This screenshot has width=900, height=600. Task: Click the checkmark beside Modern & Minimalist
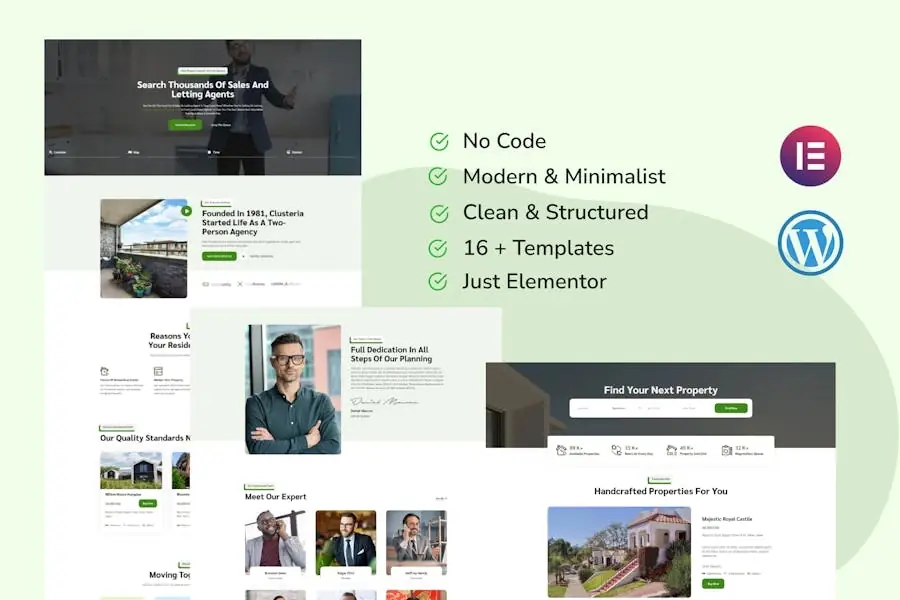pyautogui.click(x=438, y=177)
